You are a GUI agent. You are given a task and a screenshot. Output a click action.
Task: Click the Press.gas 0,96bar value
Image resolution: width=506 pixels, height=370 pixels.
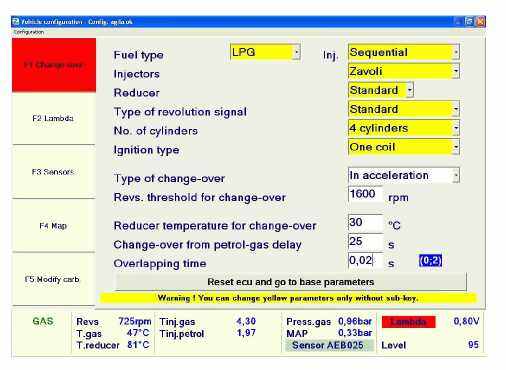[355, 321]
